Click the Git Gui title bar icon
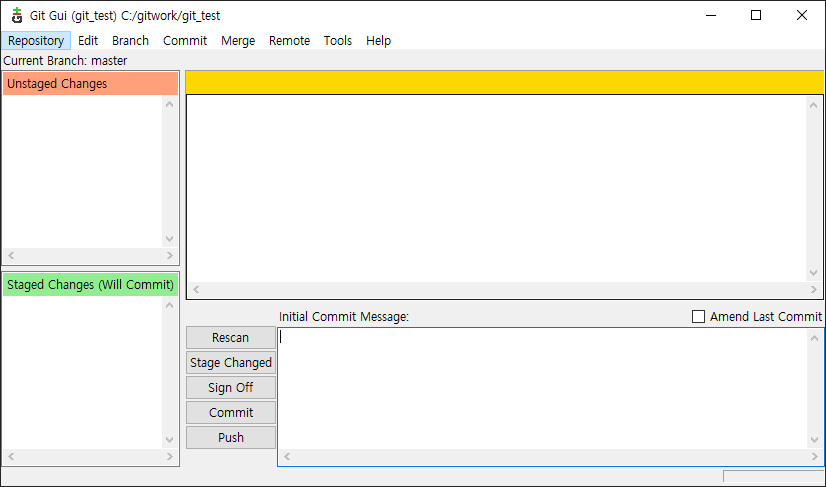 pos(16,15)
